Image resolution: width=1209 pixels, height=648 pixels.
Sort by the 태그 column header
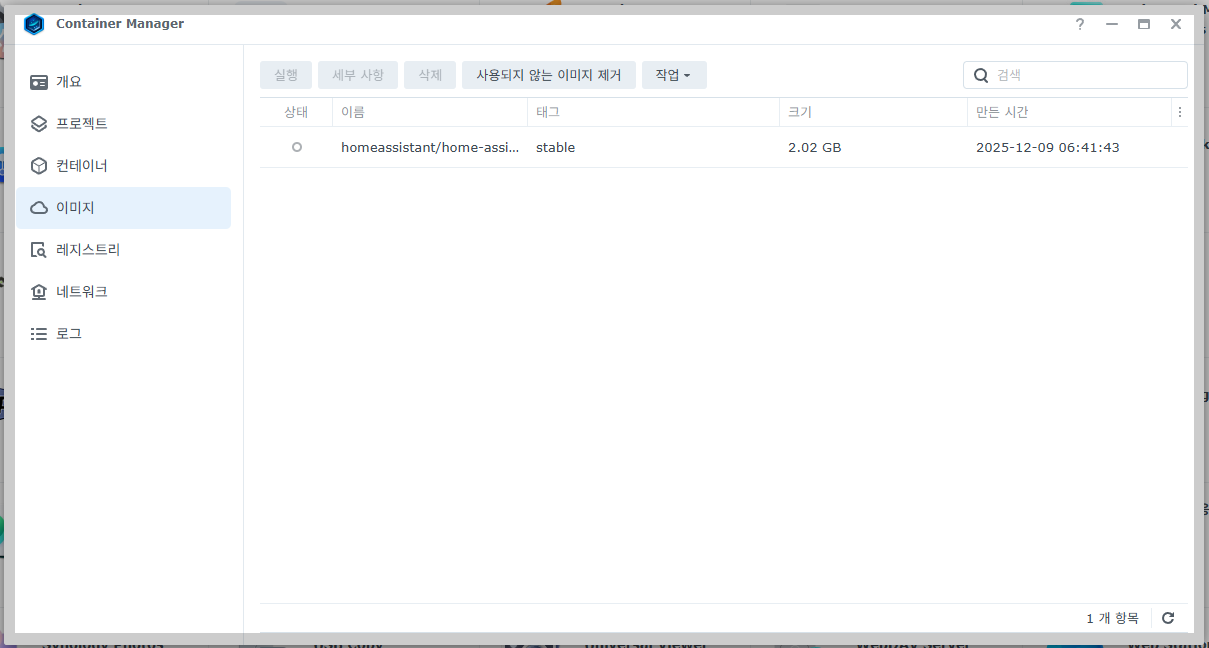(653, 112)
